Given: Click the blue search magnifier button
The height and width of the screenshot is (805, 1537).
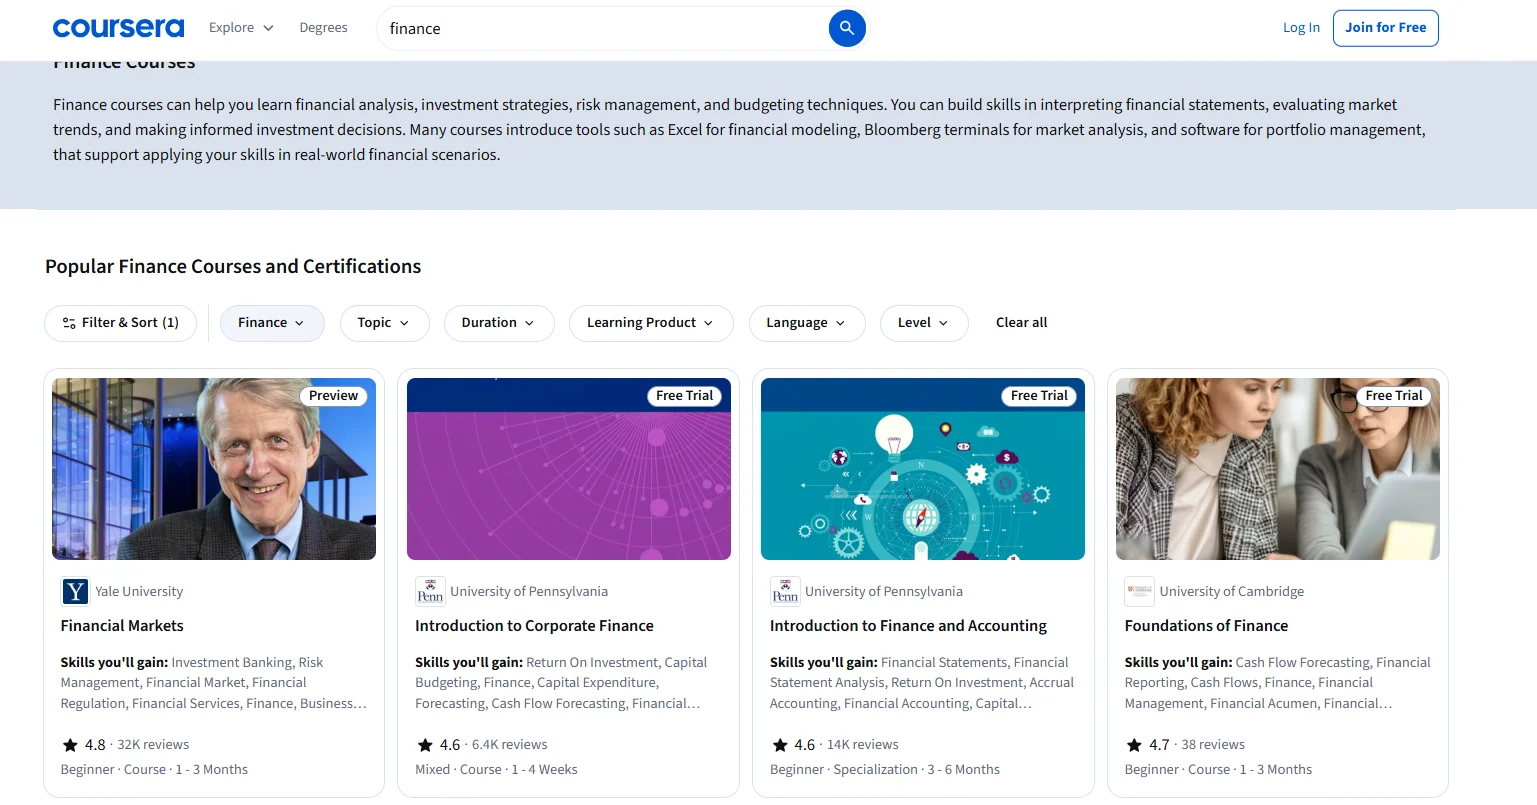Looking at the screenshot, I should coord(846,28).
